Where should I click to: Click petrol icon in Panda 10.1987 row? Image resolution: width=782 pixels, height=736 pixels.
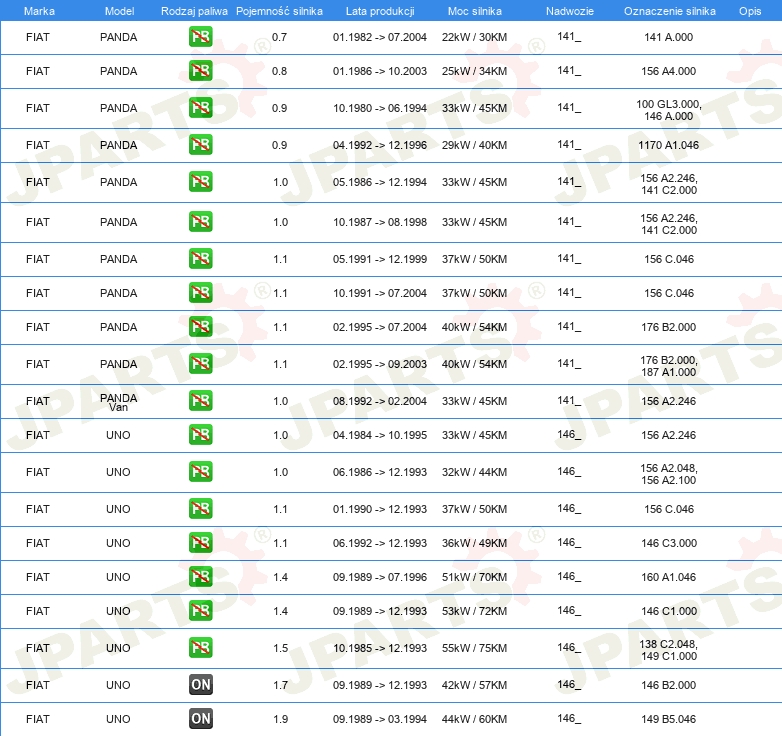click(200, 221)
